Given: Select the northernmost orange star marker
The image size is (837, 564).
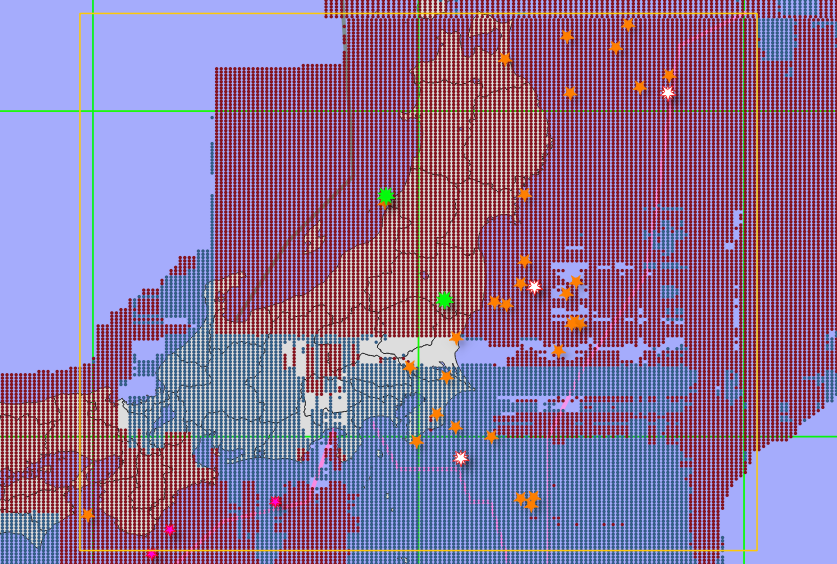Looking at the screenshot, I should (628, 25).
